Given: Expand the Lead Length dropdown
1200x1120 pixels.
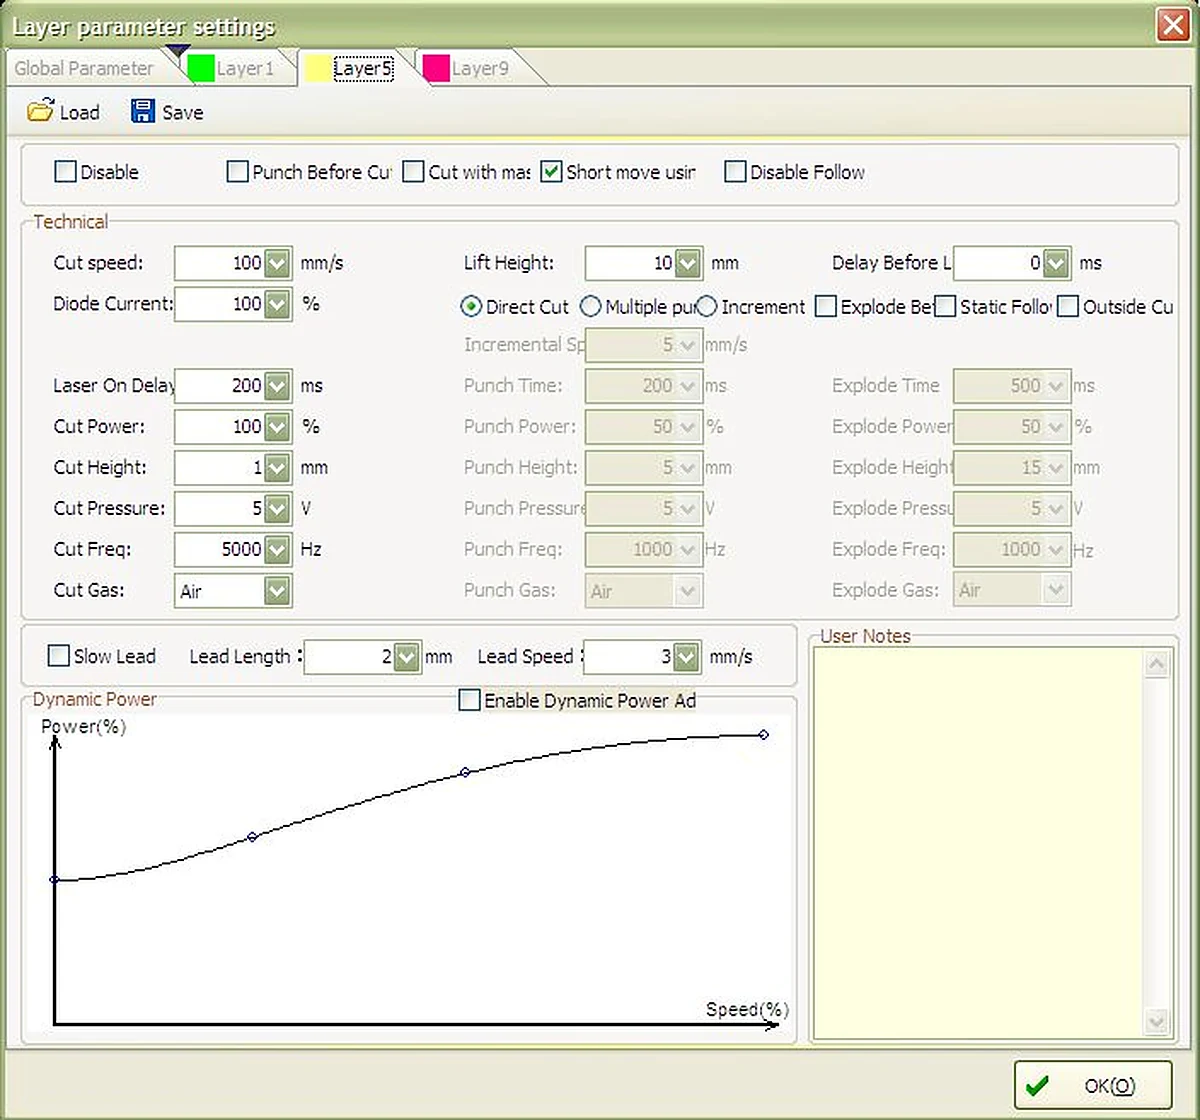Looking at the screenshot, I should coord(406,657).
